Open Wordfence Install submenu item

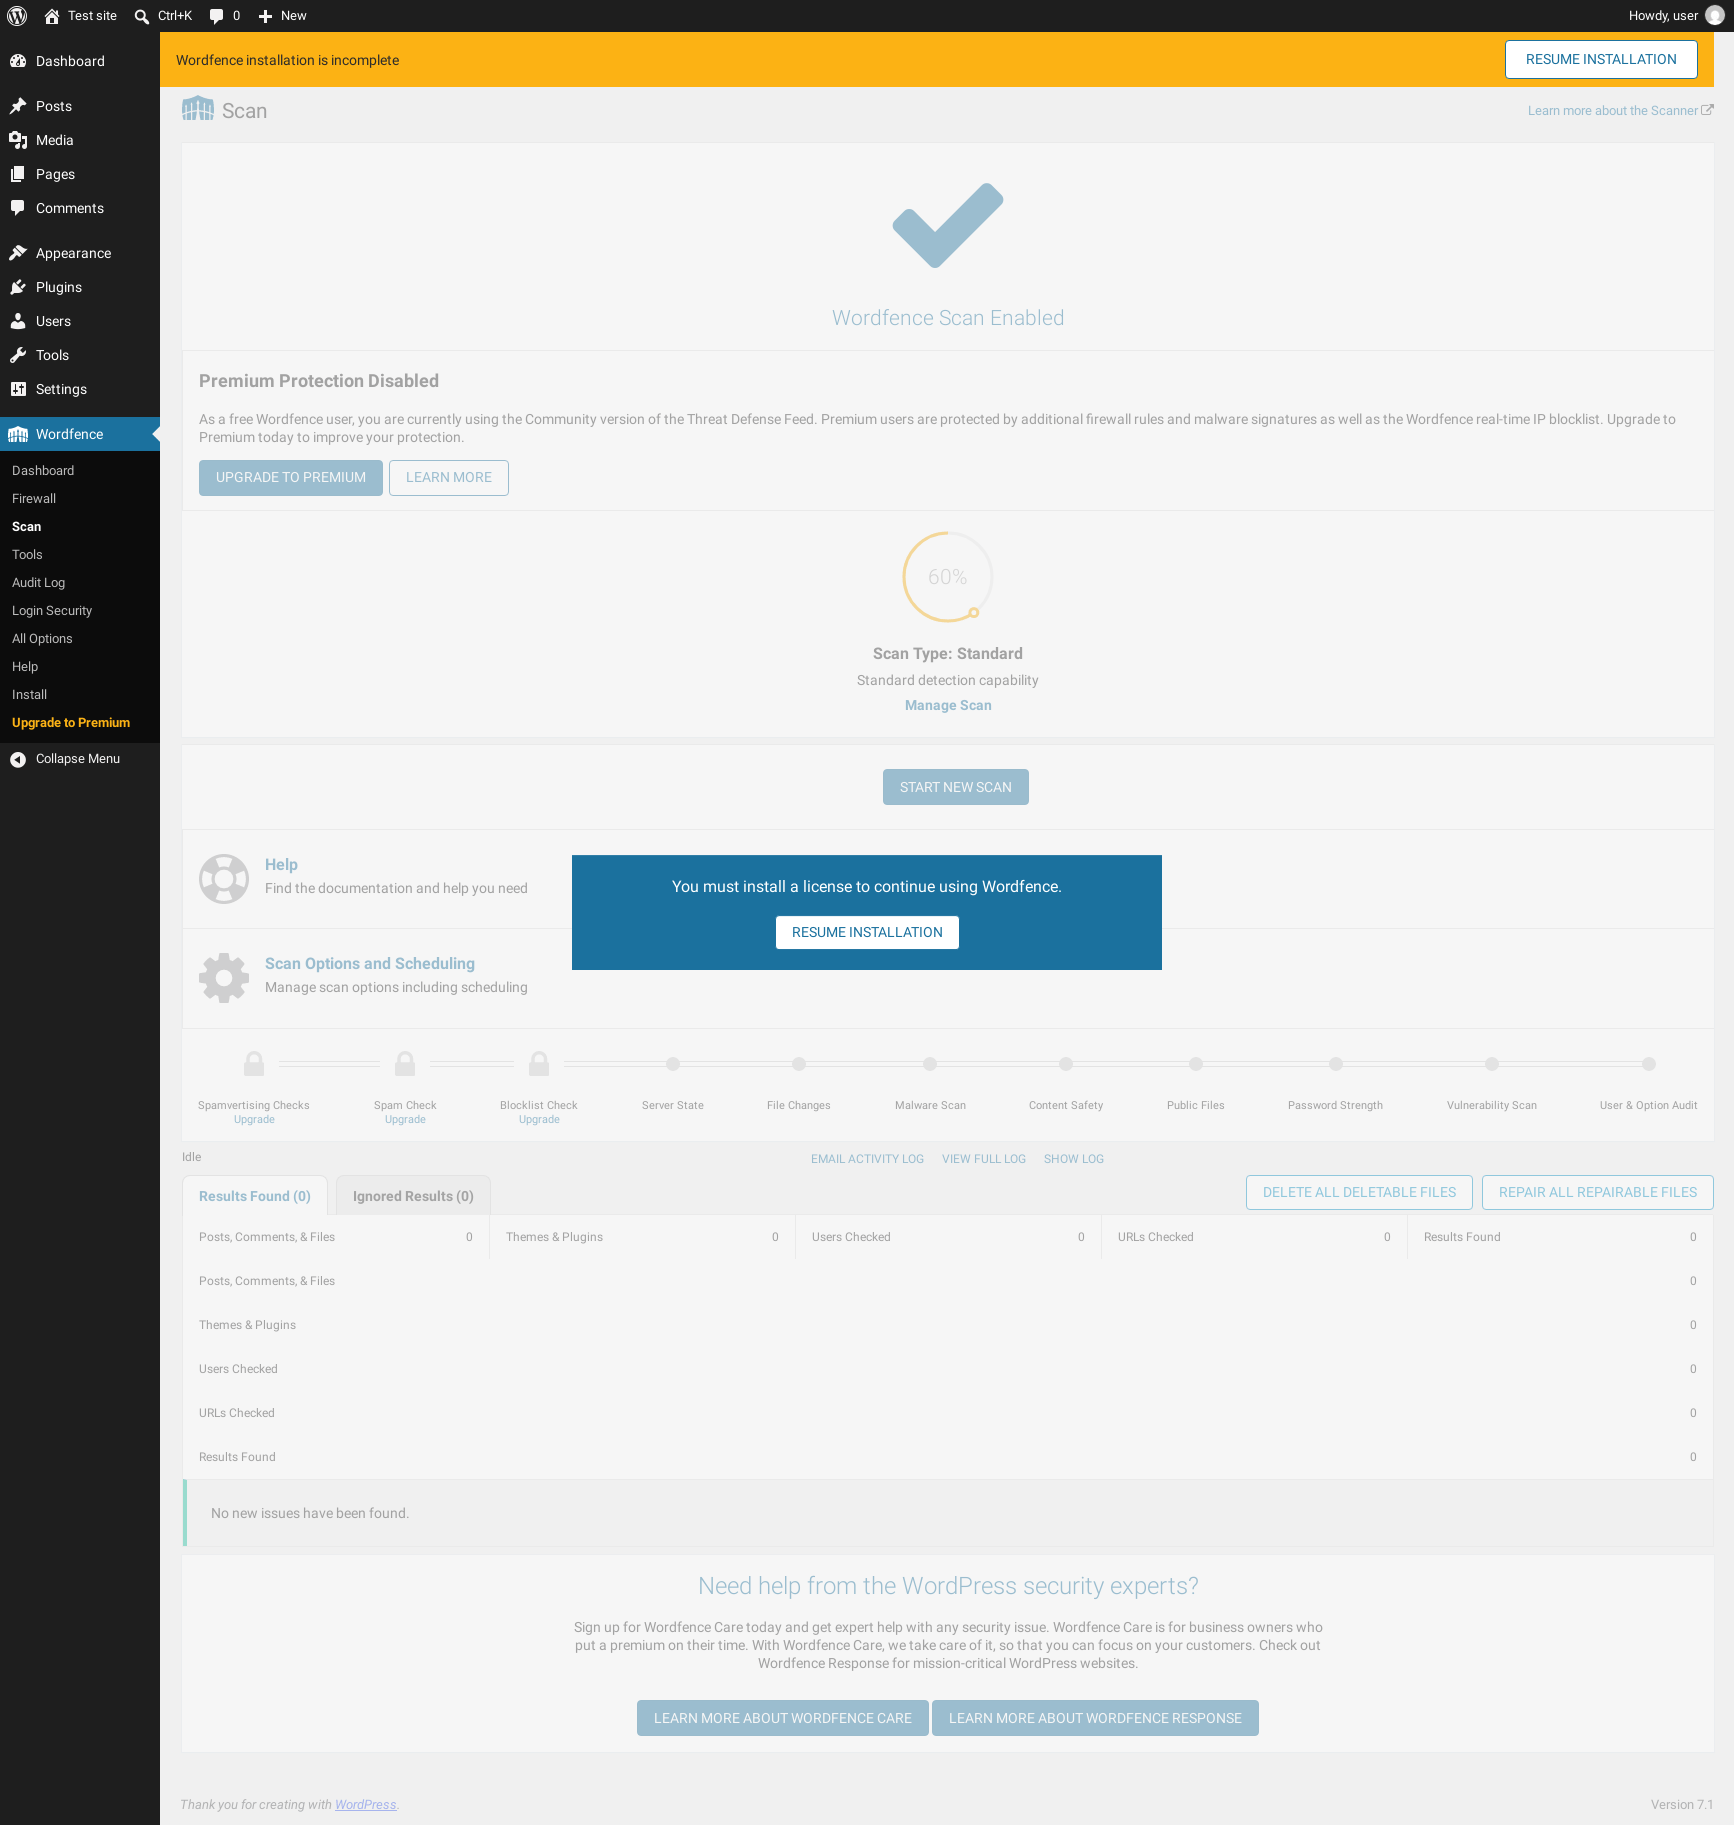pos(29,694)
